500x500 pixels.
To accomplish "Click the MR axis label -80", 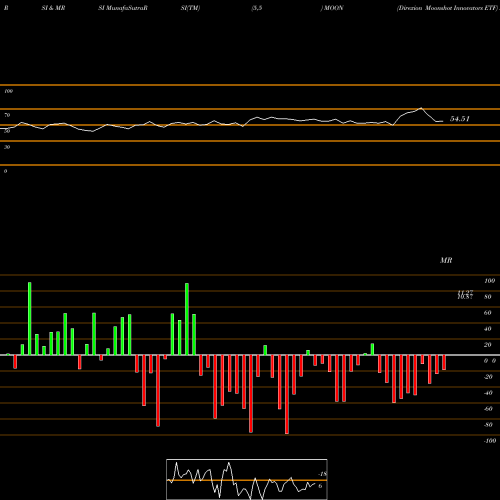I will [488, 425].
